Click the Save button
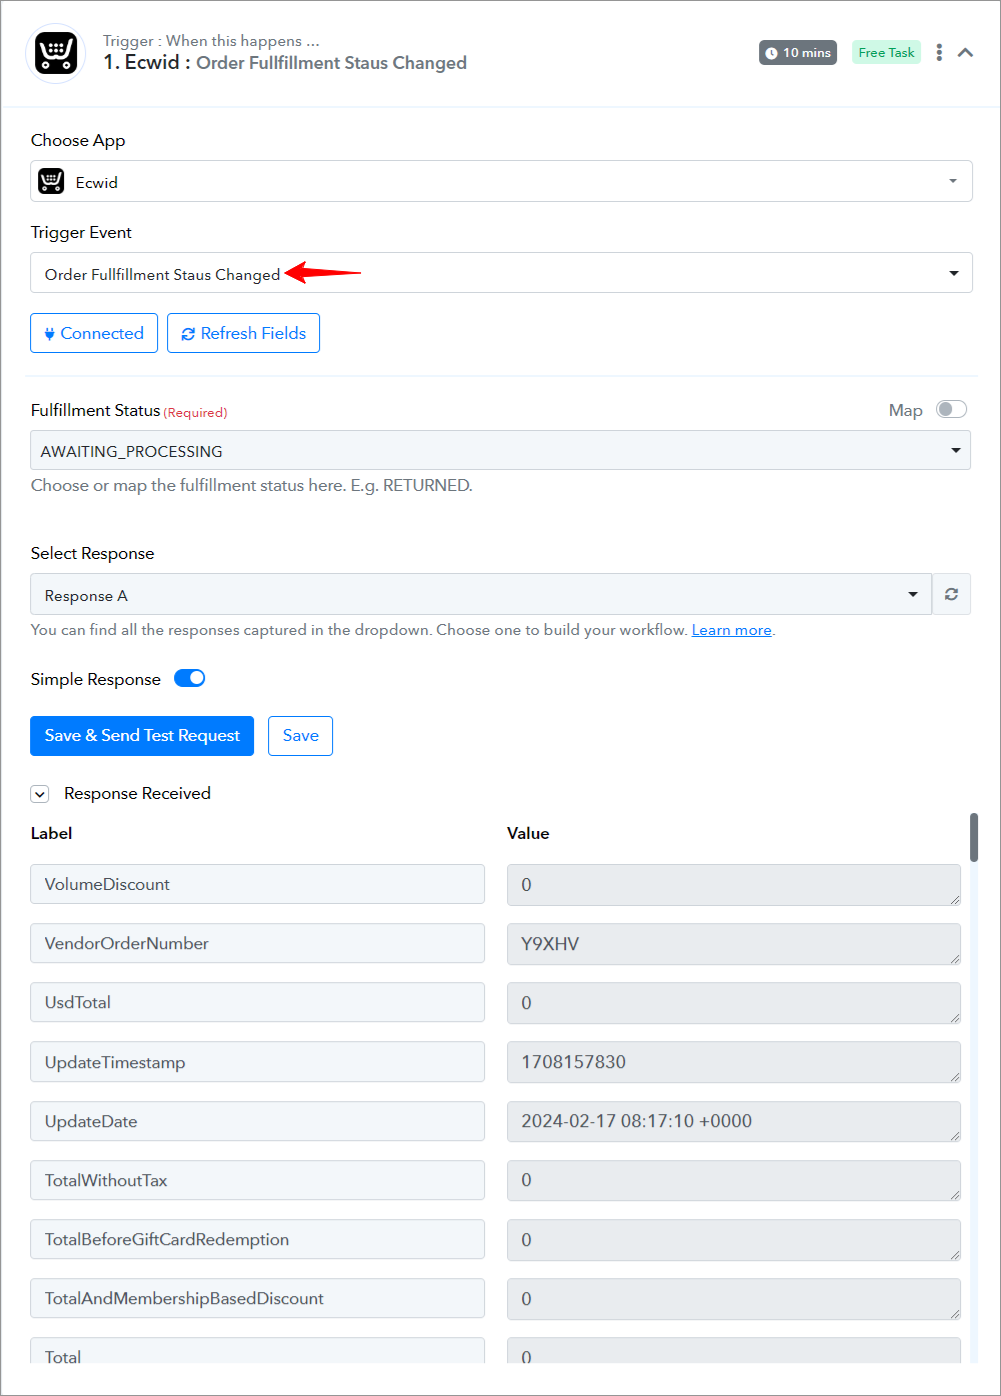1001x1396 pixels. (300, 736)
